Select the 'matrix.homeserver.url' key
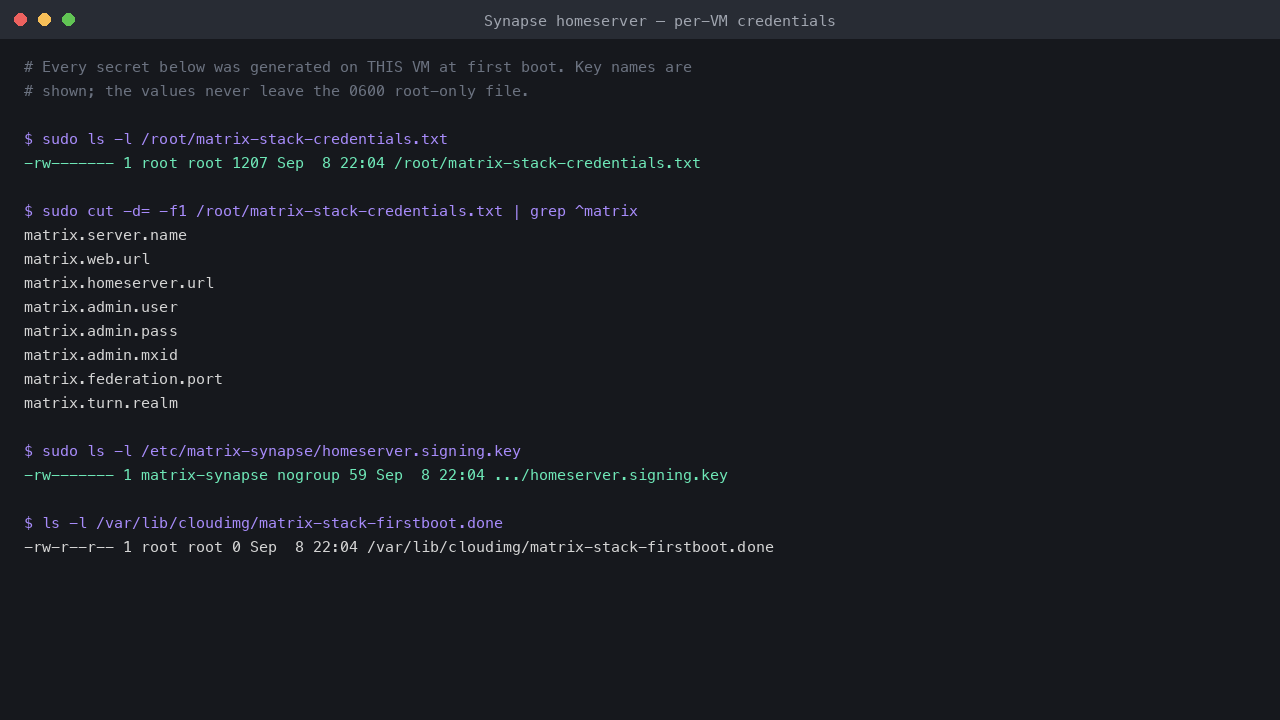Screen dimensions: 1280x720 coord(119,283)
